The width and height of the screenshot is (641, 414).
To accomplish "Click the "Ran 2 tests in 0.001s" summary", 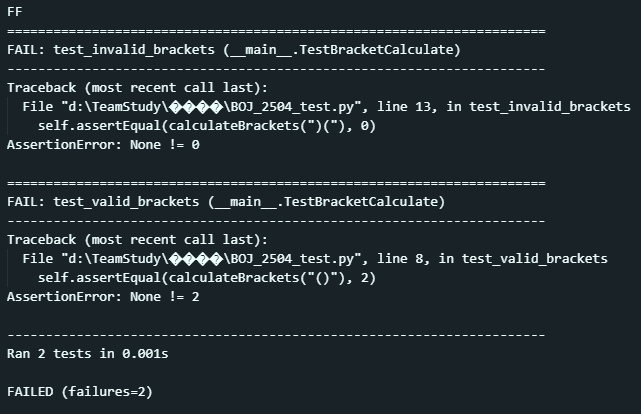I will pyautogui.click(x=87, y=354).
